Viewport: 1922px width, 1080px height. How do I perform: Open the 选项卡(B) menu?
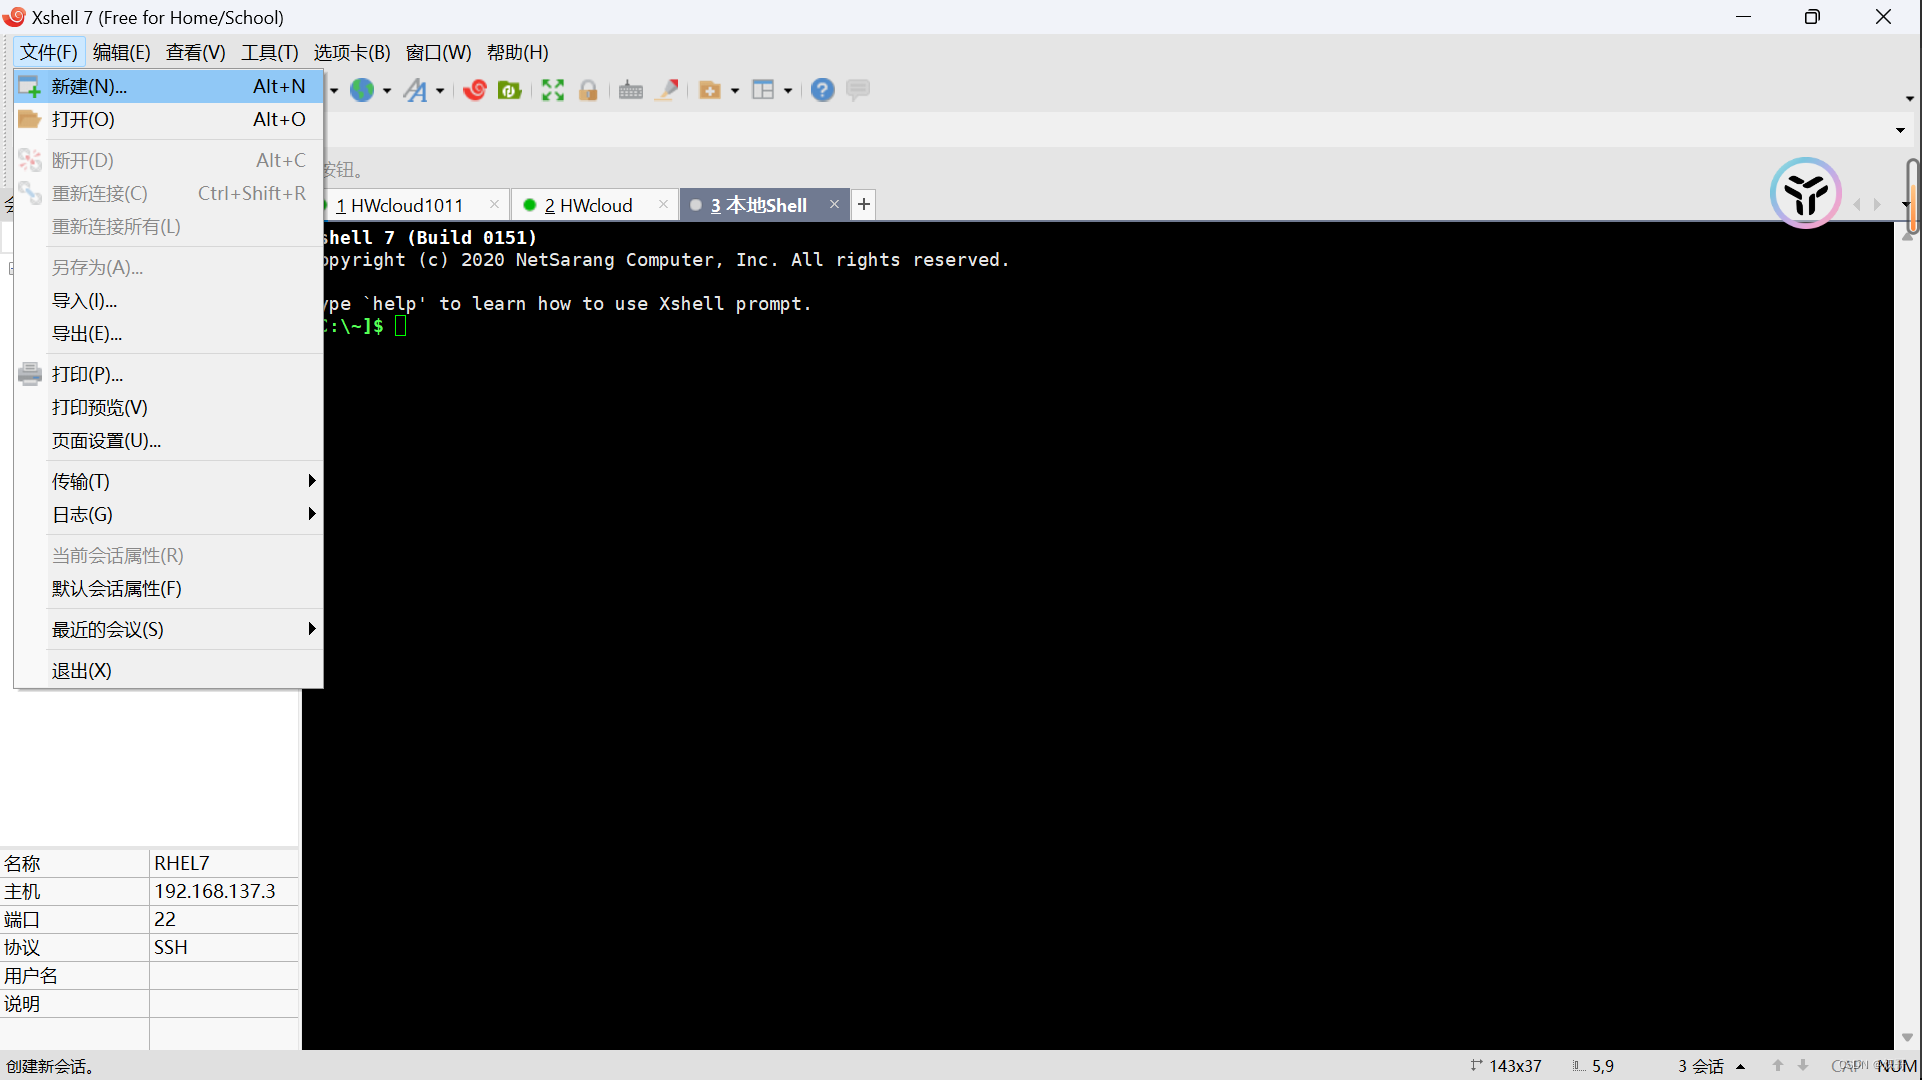(x=351, y=53)
